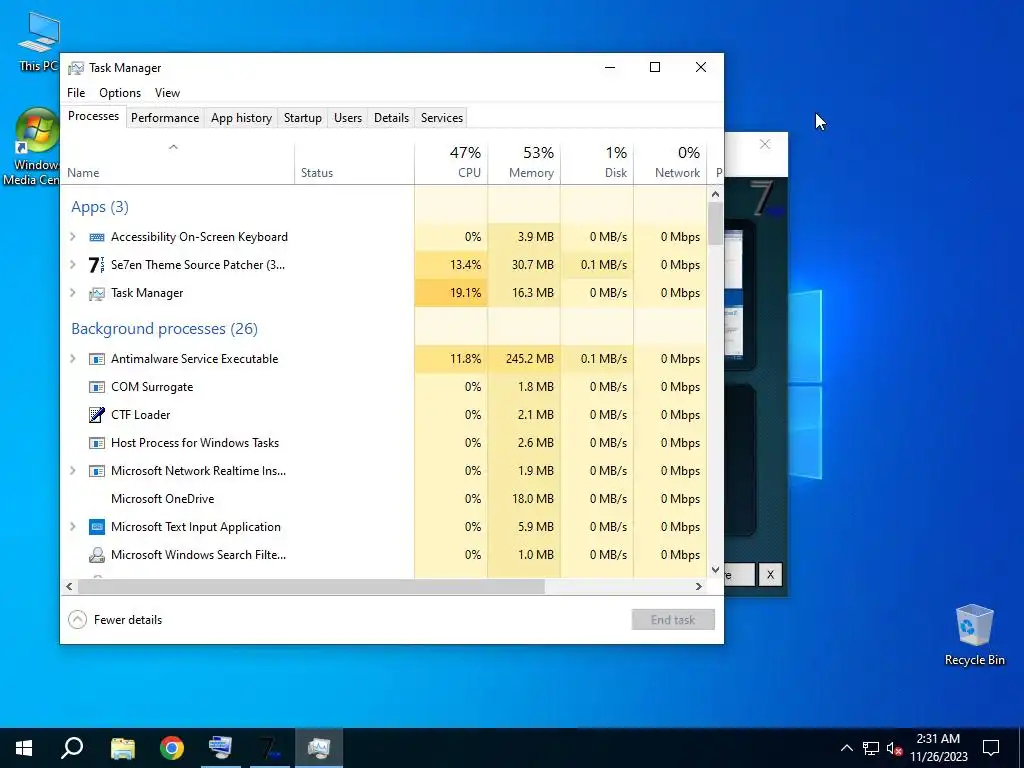
Task: Select the Microsoft OneDrive process row
Action: [x=384, y=499]
